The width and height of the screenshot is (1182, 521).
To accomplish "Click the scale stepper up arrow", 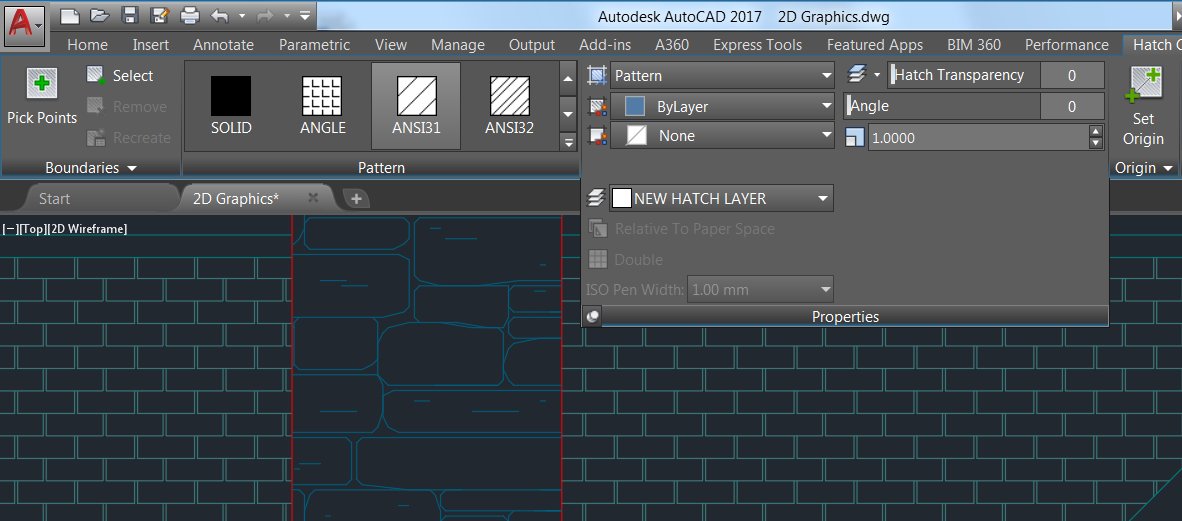I will [1096, 132].
